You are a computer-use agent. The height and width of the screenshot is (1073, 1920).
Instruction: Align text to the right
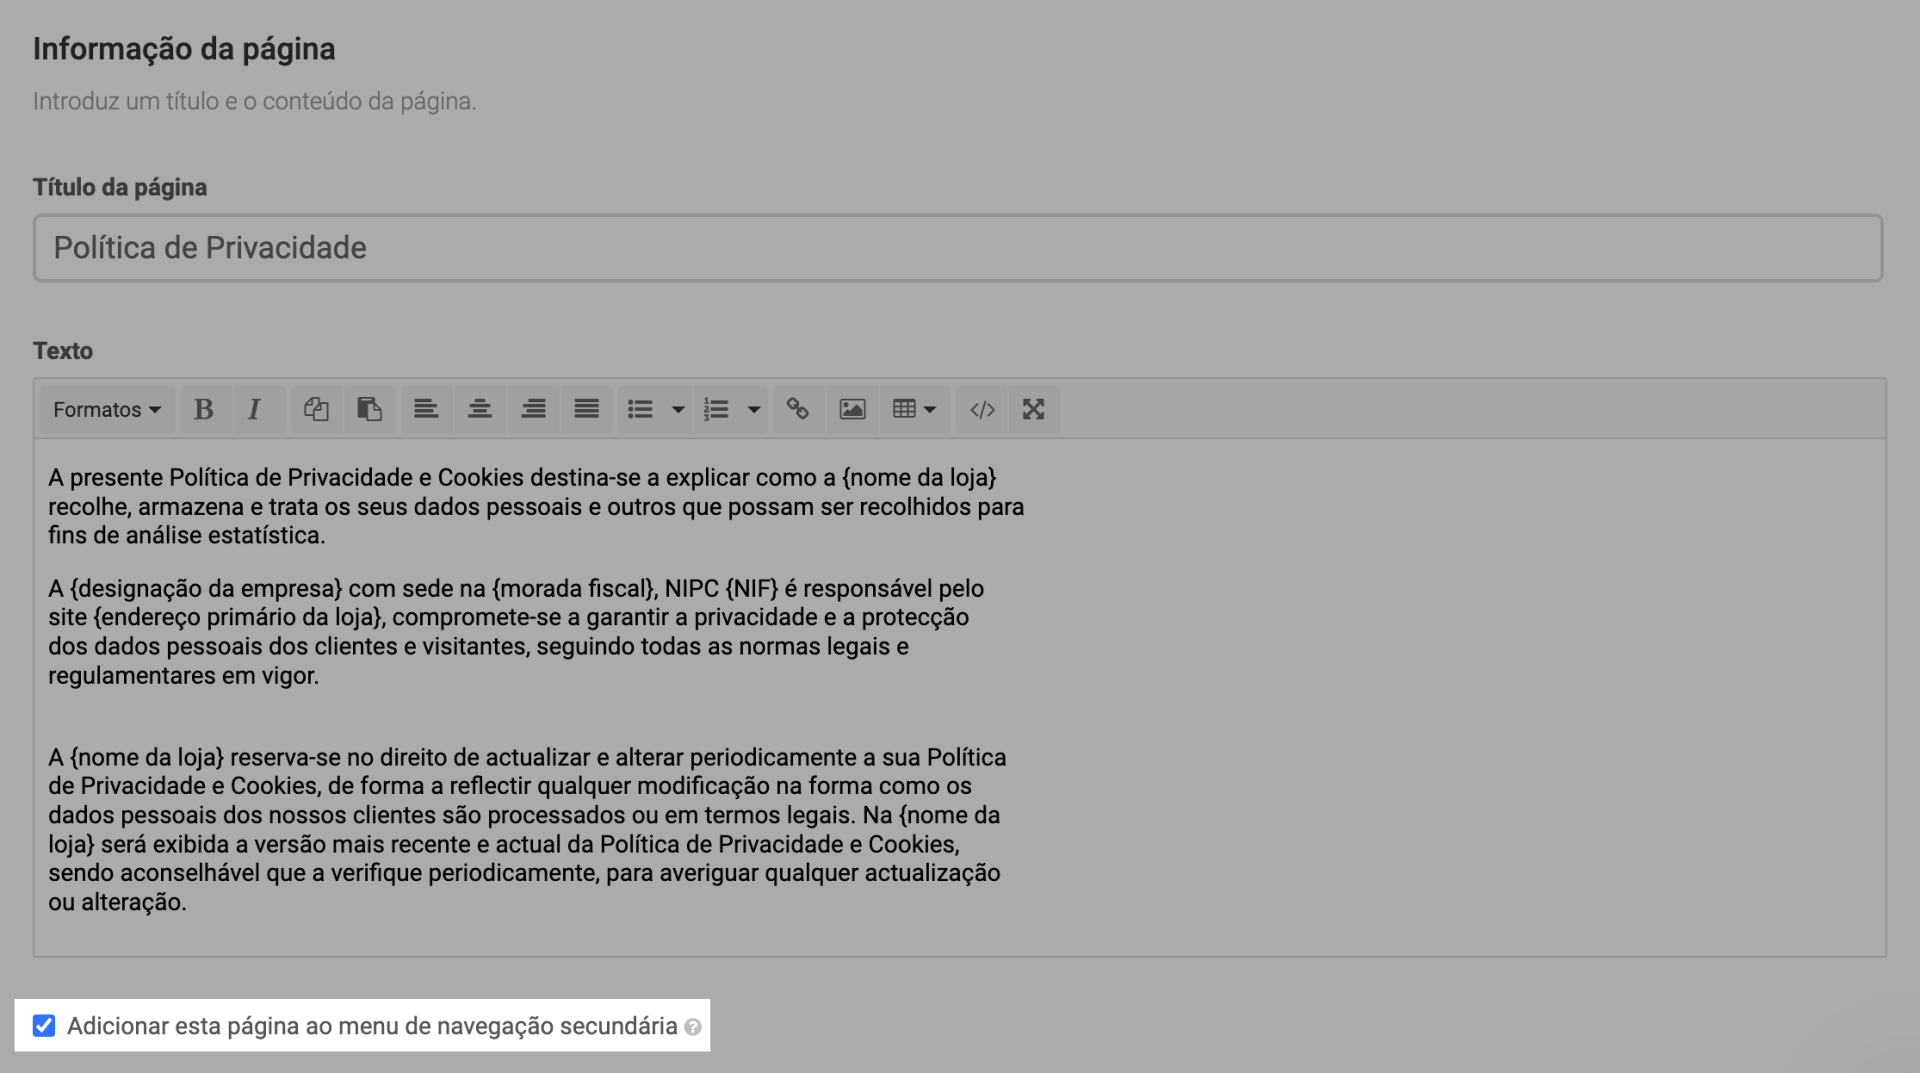533,409
